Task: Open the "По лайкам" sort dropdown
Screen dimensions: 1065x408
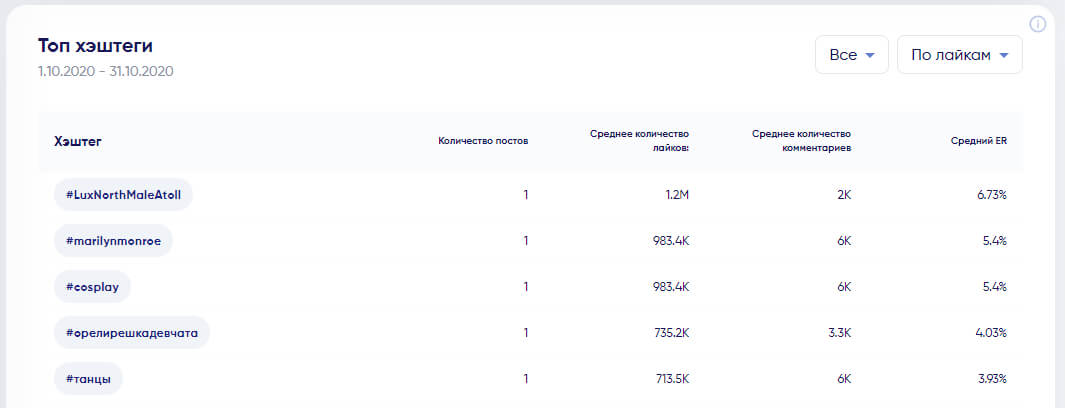Action: point(959,55)
